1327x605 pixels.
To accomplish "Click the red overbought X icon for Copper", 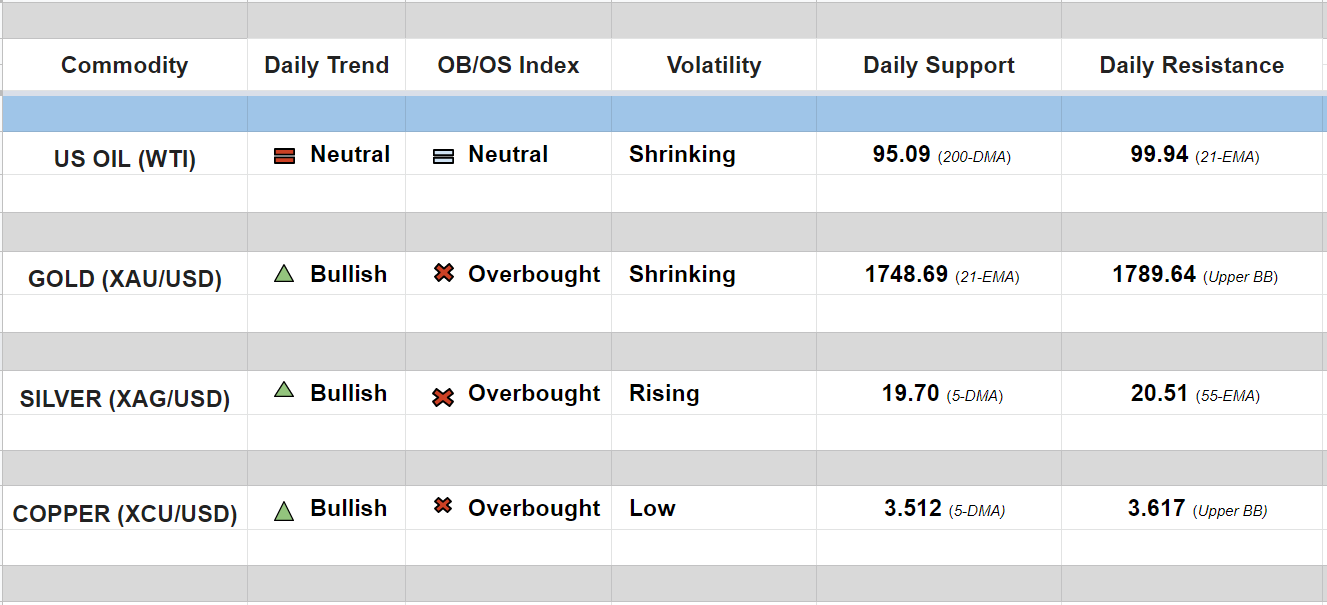I will coord(443,506).
